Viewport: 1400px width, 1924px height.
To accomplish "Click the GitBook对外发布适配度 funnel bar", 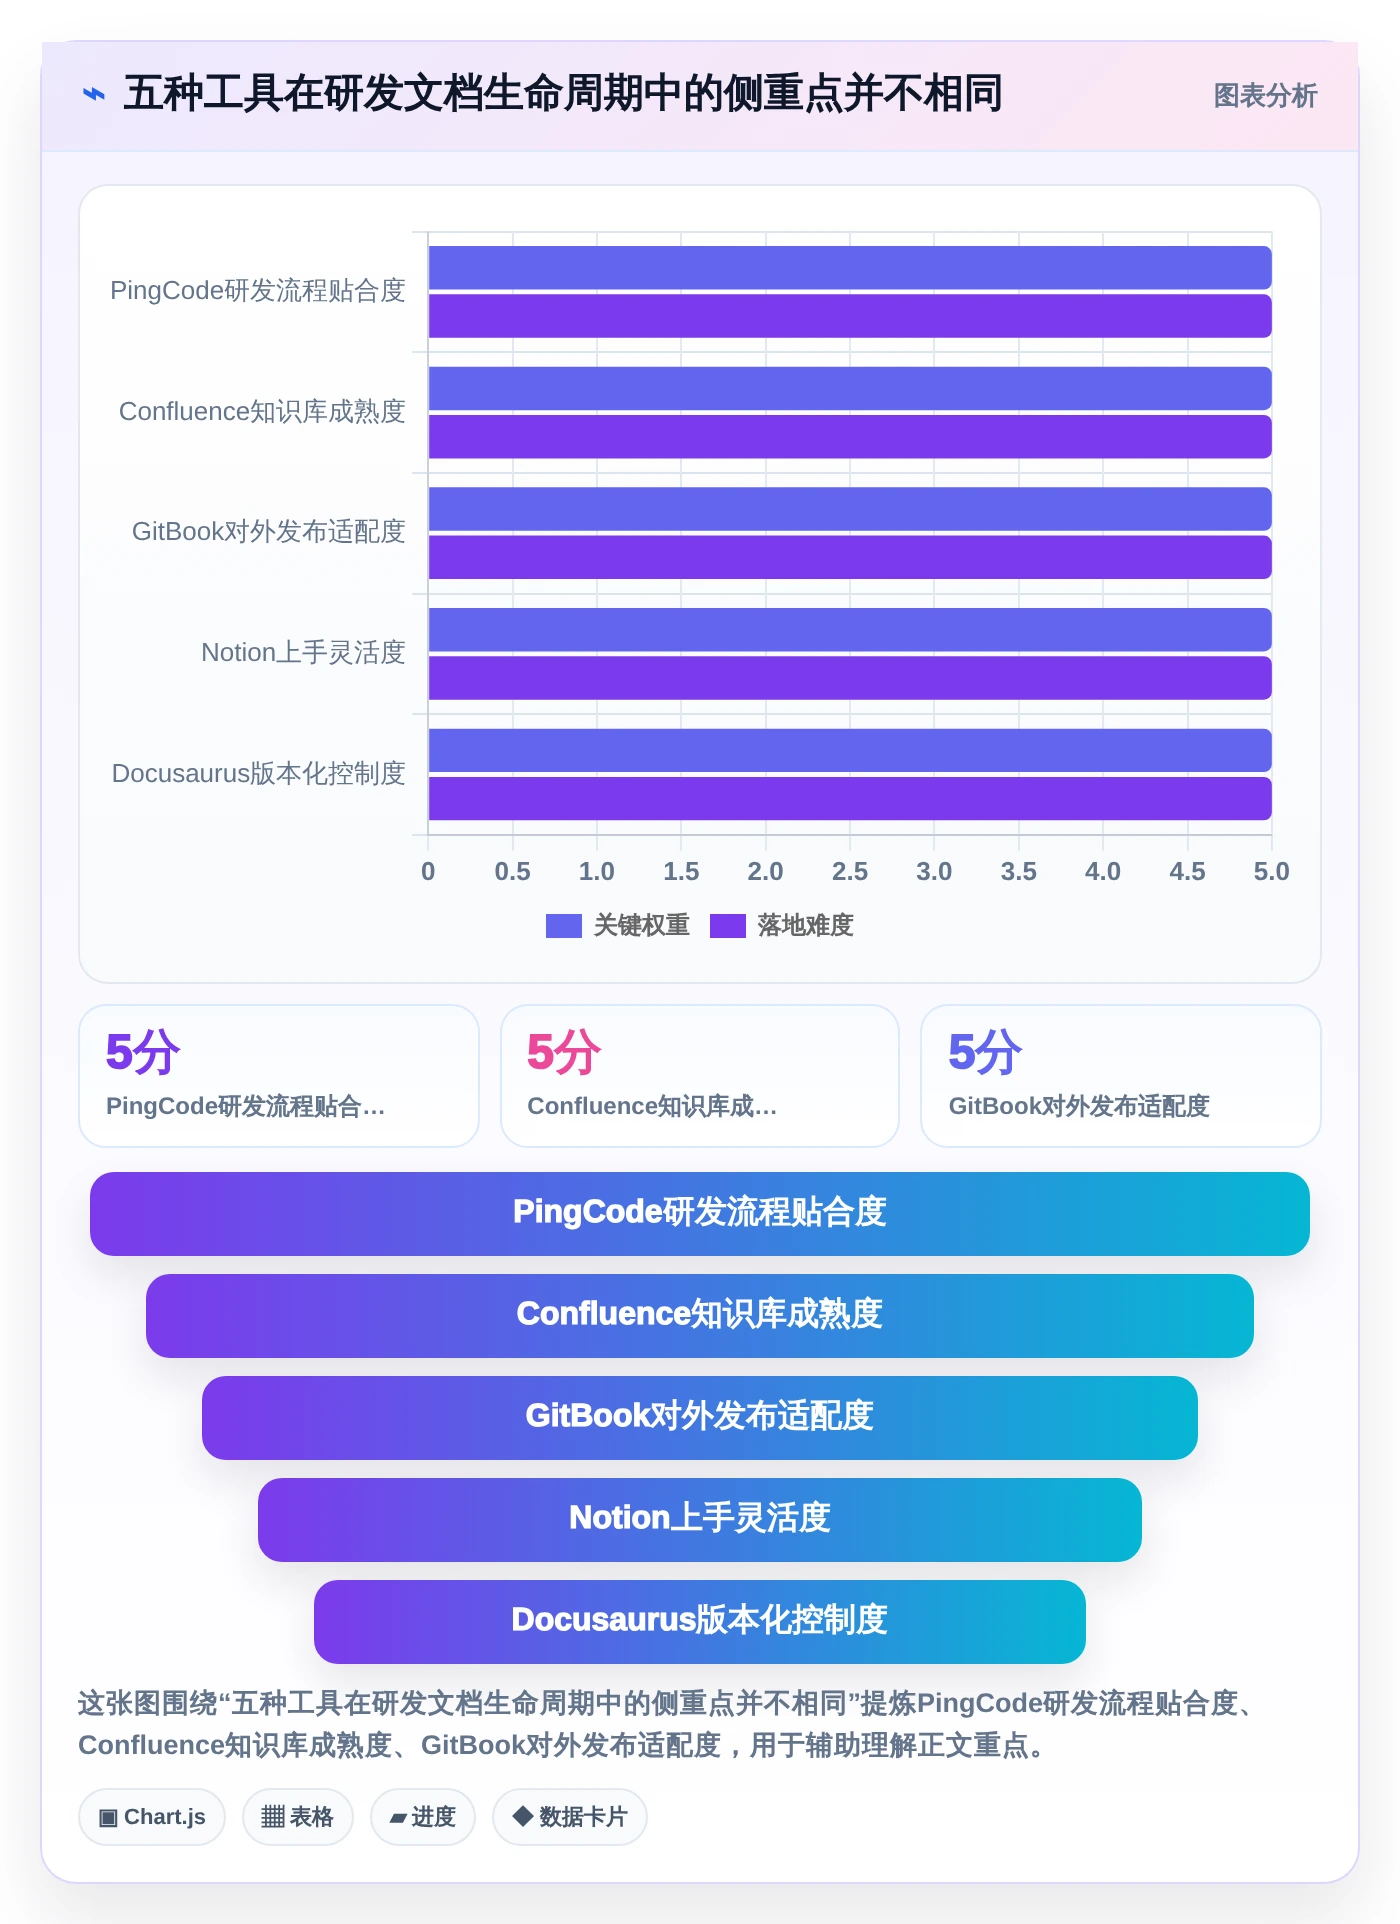I will (700, 1418).
